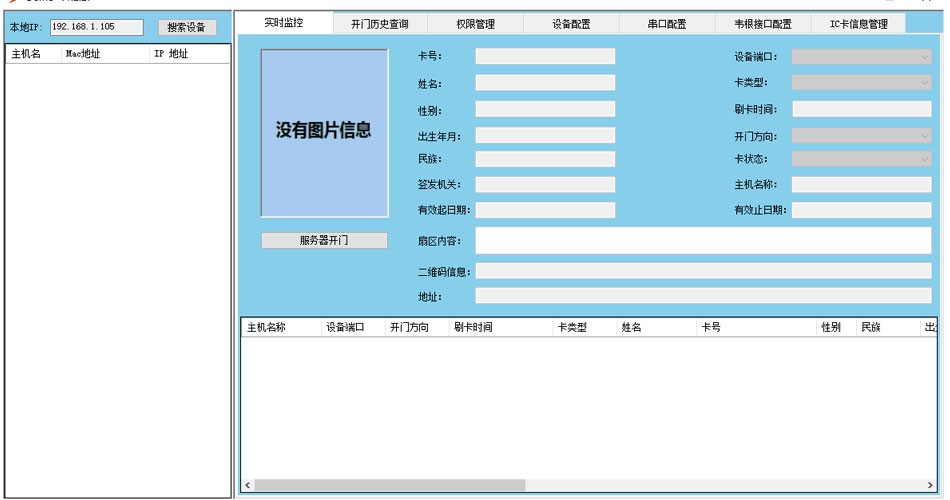Click the horizontal scrollbar left arrow
The width and height of the screenshot is (950, 500).
click(x=249, y=485)
